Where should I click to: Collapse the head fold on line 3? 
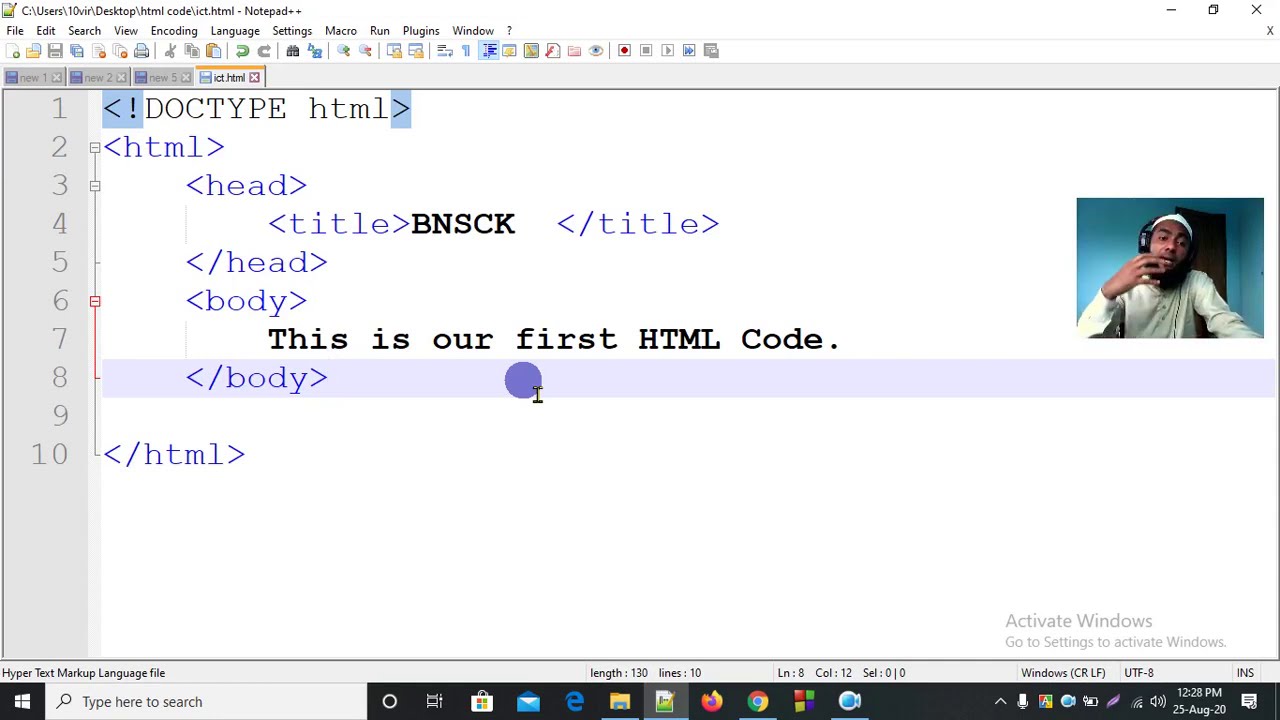tap(95, 185)
